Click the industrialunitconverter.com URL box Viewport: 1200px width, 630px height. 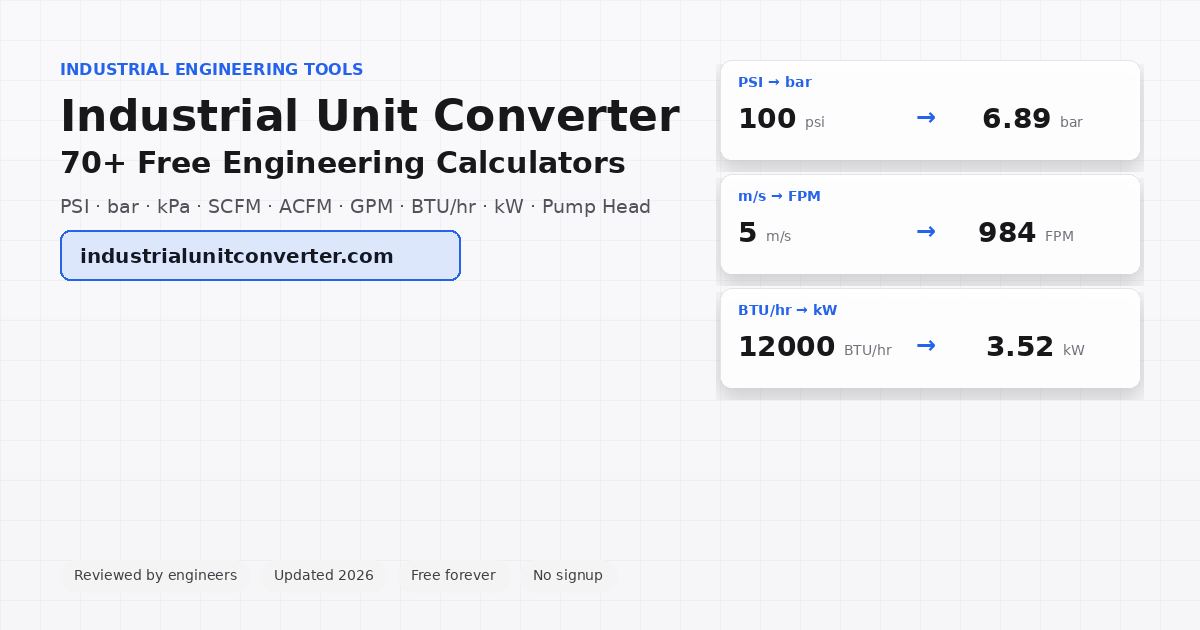(260, 256)
